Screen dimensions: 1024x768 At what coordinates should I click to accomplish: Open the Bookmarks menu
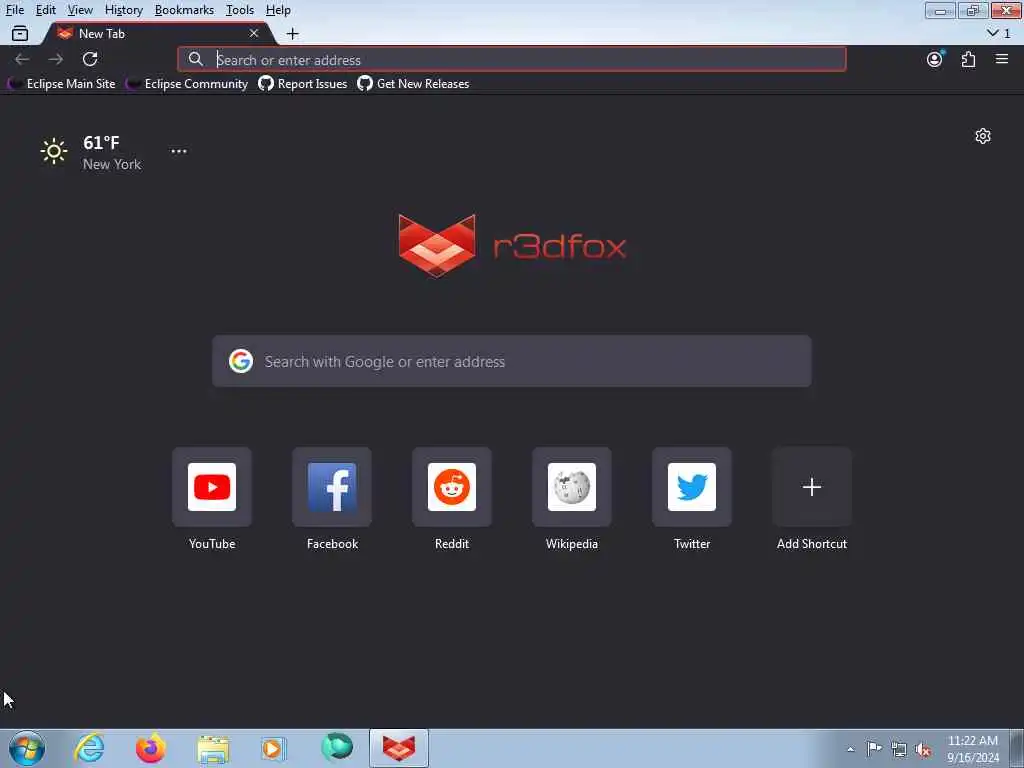[x=184, y=10]
